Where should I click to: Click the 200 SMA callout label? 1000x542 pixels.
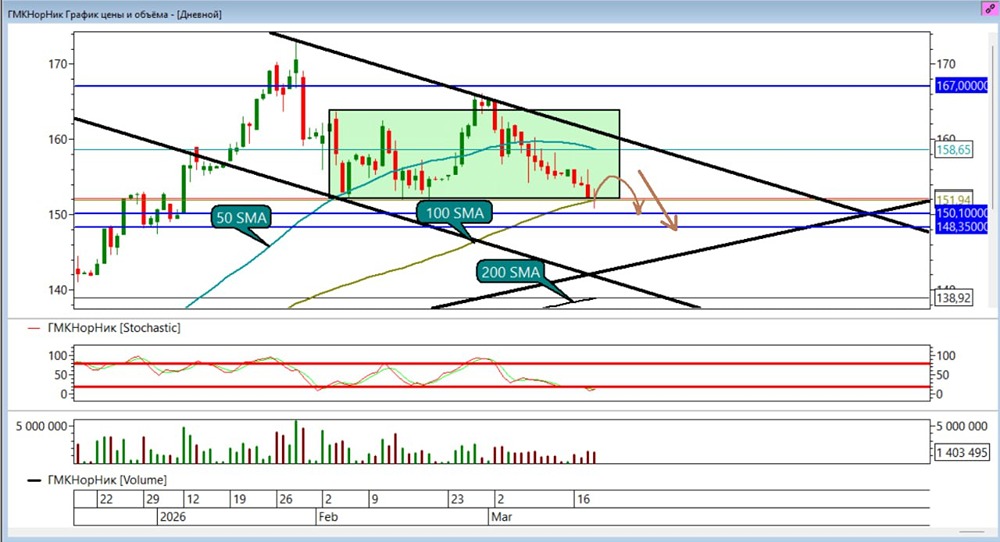tap(510, 272)
